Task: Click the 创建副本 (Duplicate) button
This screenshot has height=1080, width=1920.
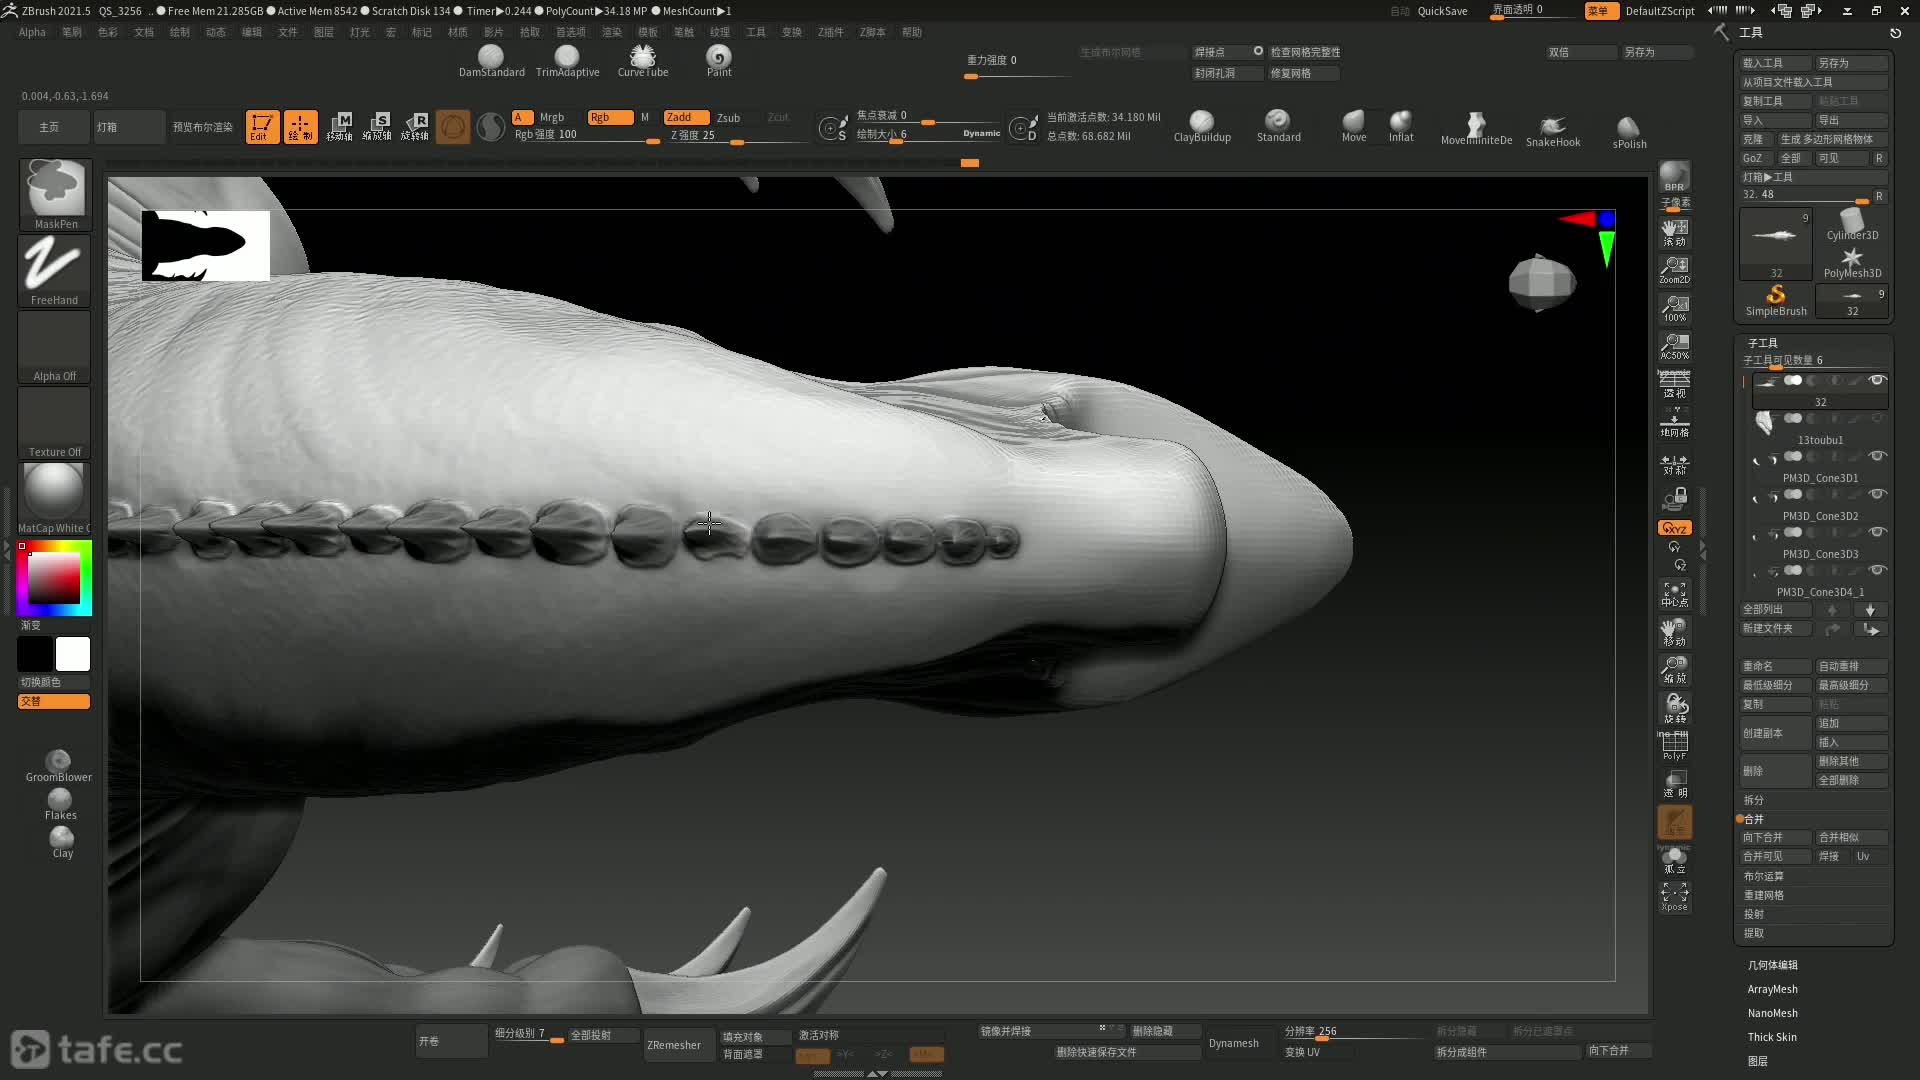Action: 1776,733
